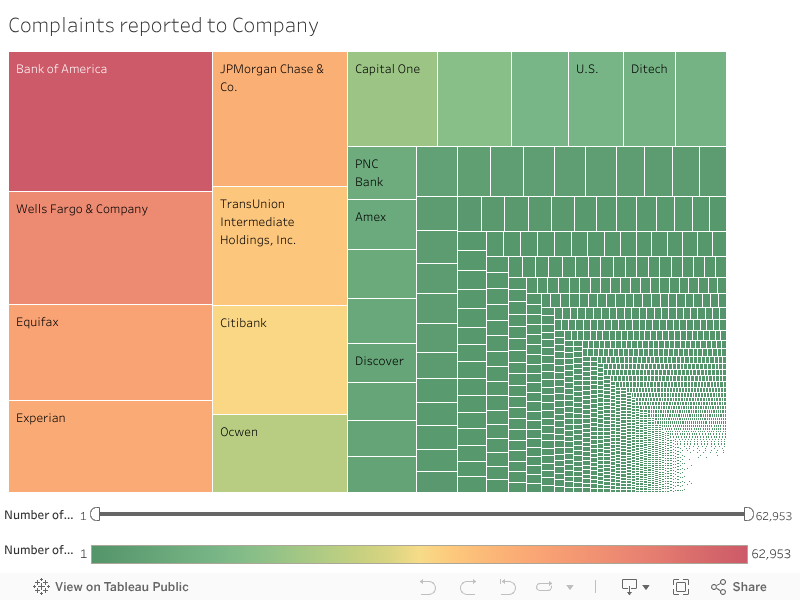Select the Citibank tile

coord(277,356)
